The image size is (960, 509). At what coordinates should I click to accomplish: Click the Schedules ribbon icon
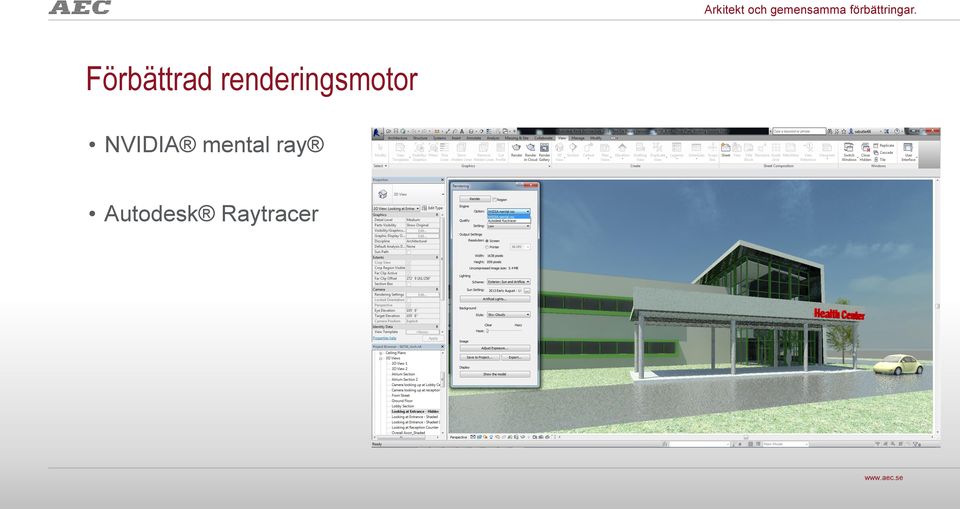click(696, 148)
